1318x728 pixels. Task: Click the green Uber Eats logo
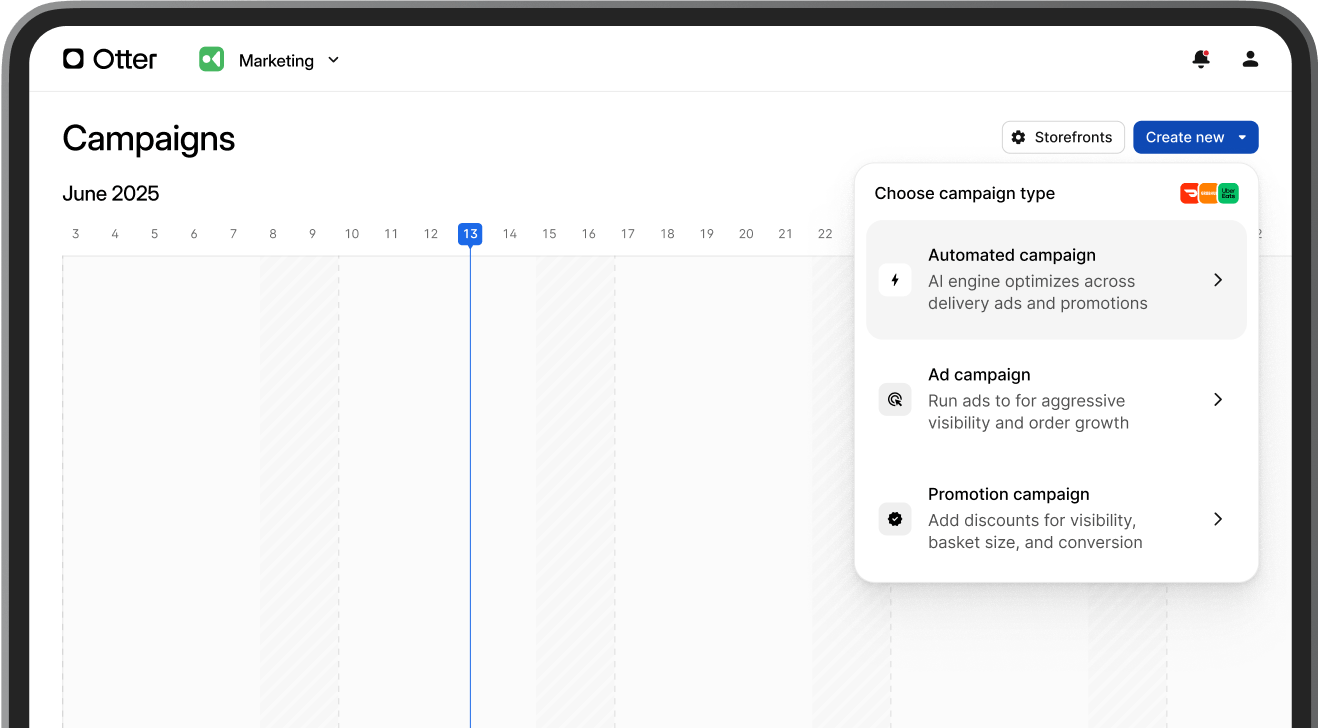1228,194
